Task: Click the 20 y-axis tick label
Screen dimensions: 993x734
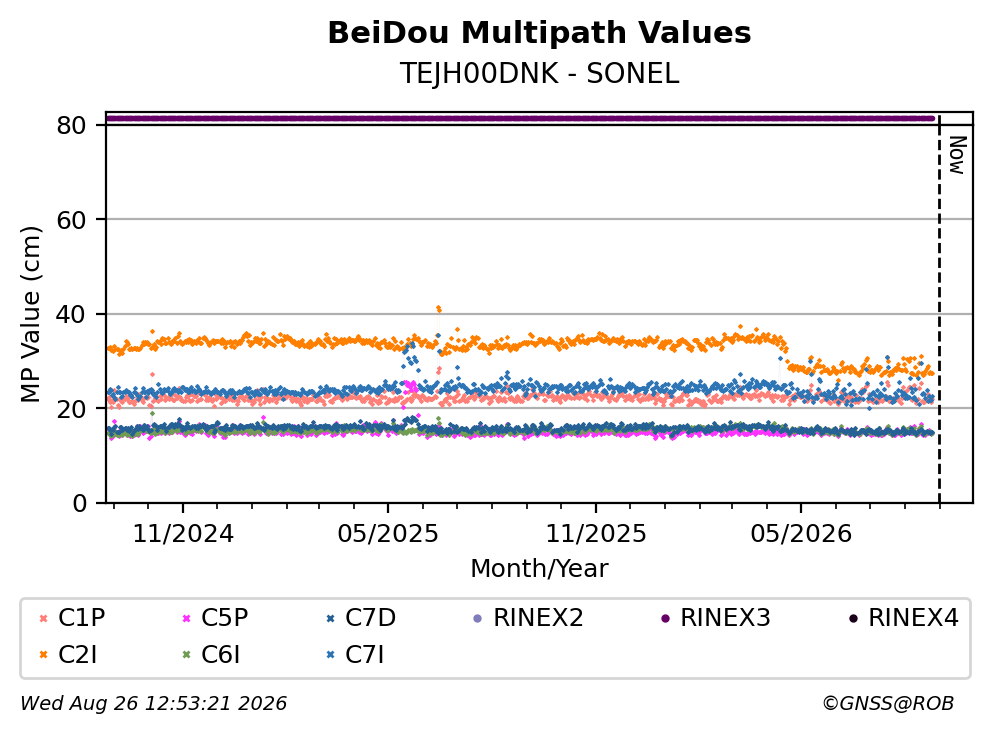Action: pyautogui.click(x=72, y=408)
